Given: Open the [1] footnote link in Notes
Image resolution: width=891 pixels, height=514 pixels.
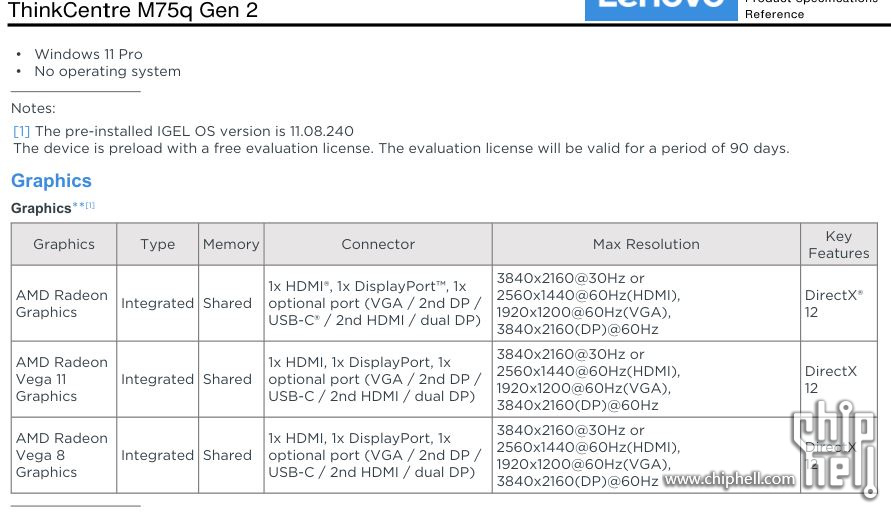Looking at the screenshot, I should (x=21, y=131).
